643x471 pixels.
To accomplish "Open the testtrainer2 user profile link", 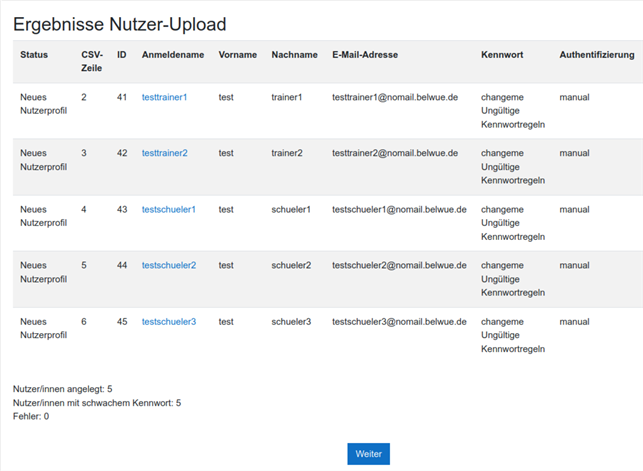I will click(164, 154).
